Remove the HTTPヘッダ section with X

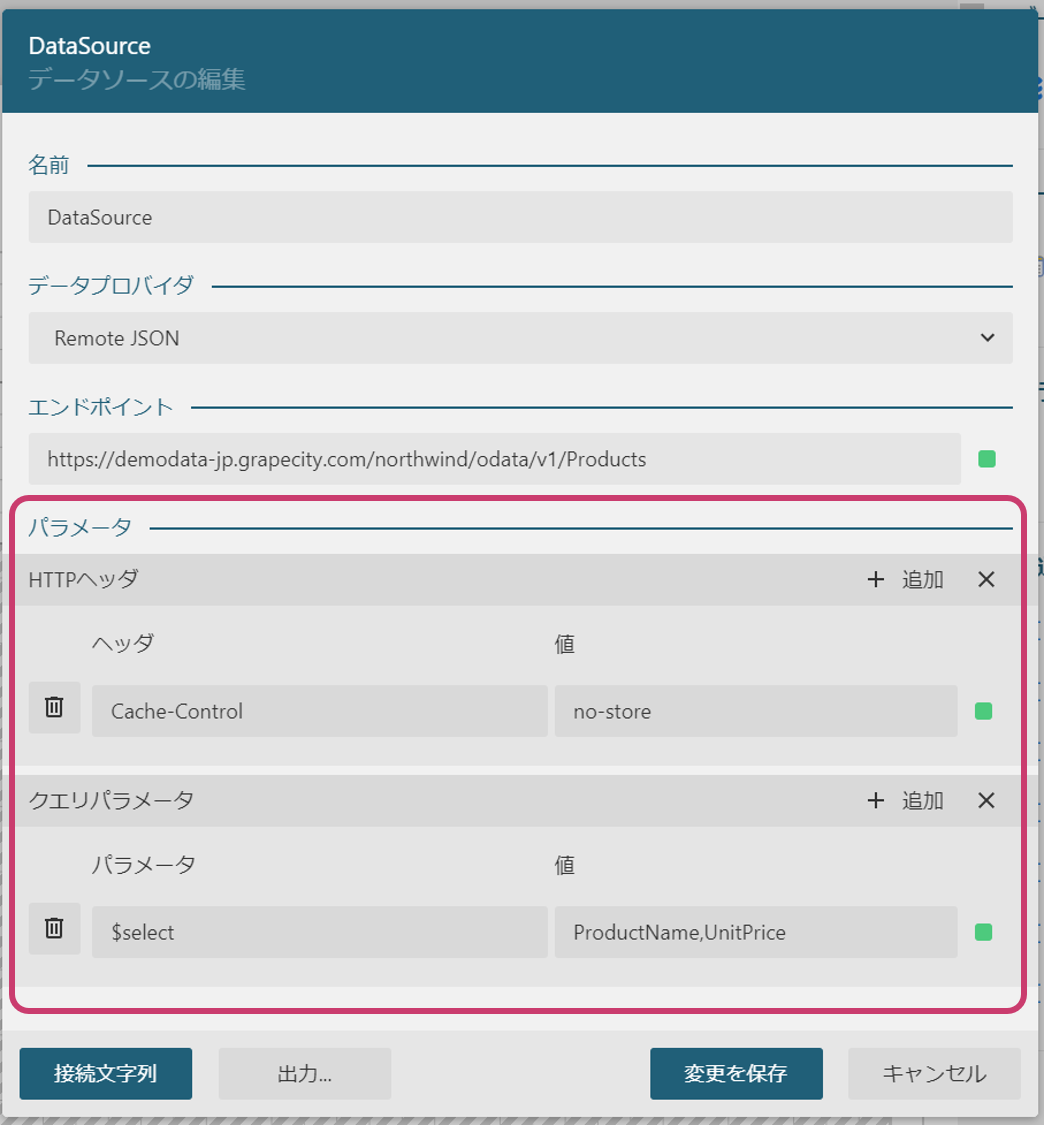click(986, 579)
